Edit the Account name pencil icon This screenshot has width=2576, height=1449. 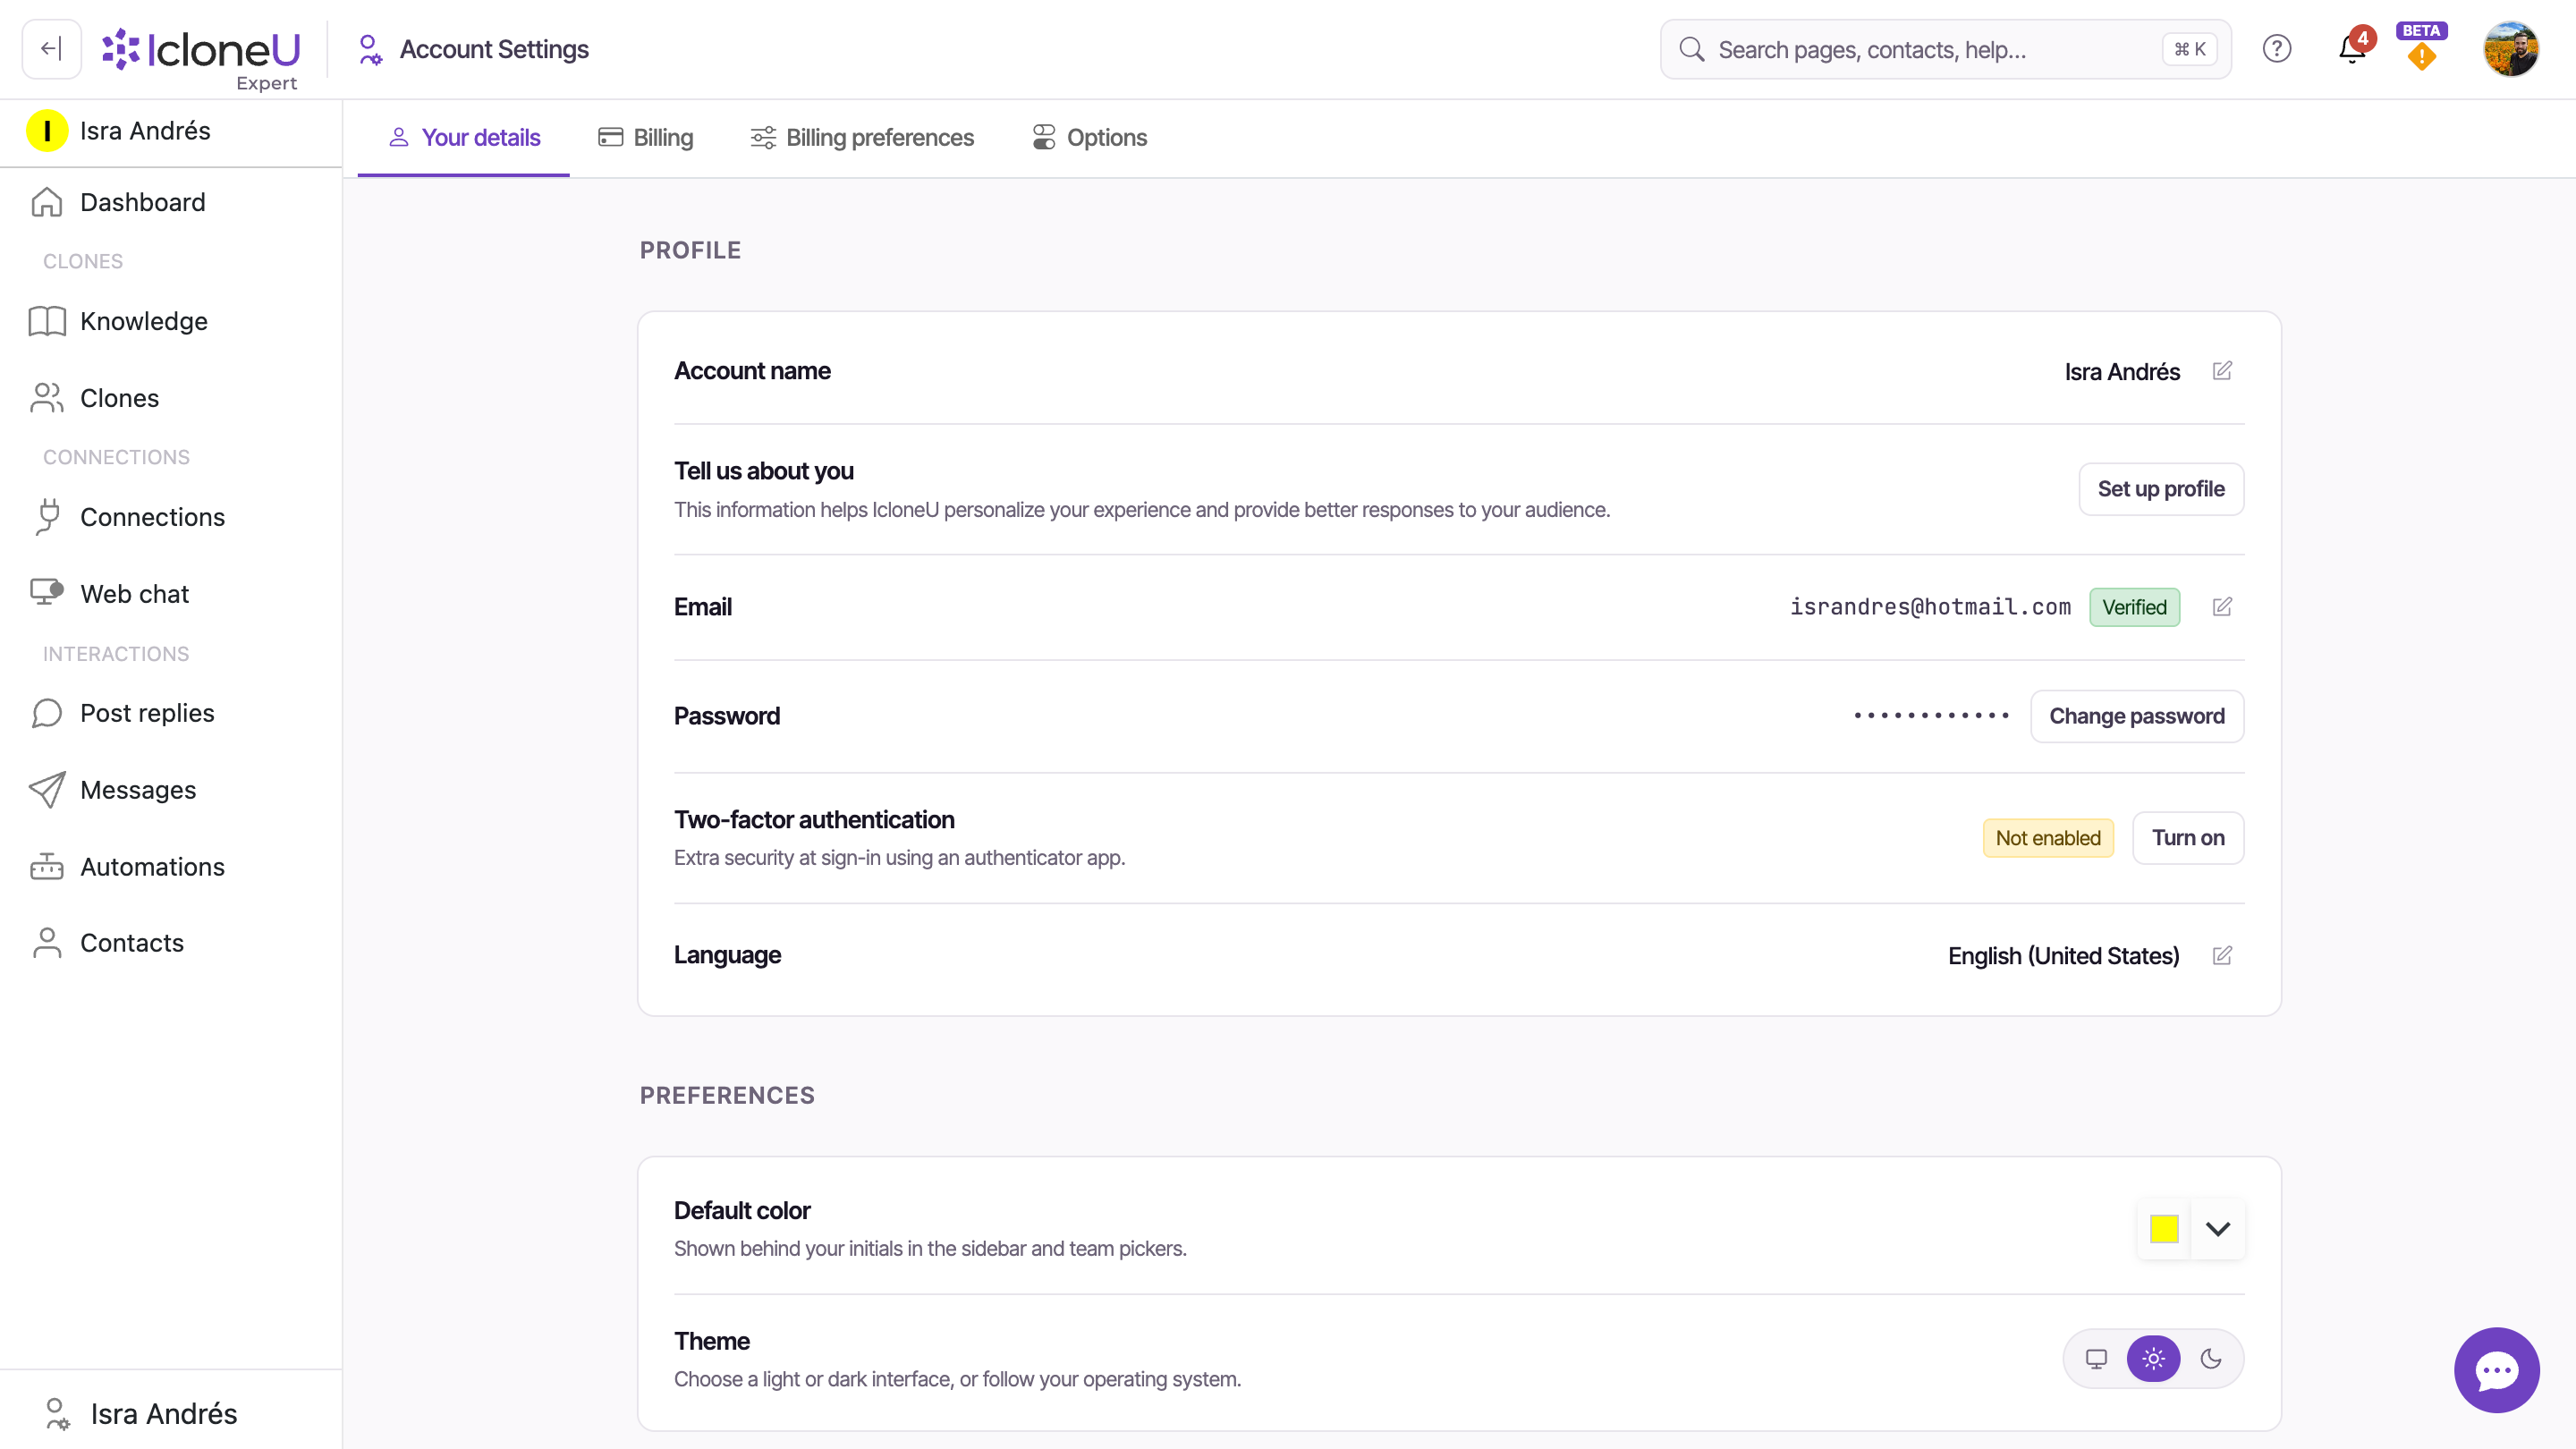2222,371
